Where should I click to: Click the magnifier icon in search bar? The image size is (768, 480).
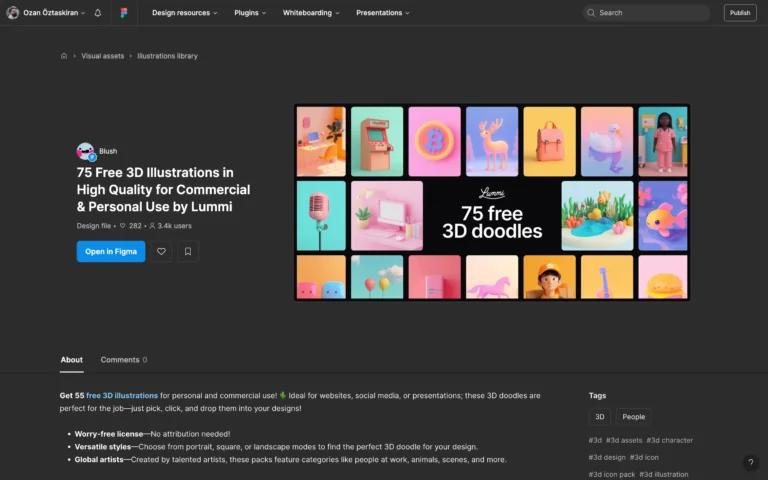pyautogui.click(x=591, y=13)
